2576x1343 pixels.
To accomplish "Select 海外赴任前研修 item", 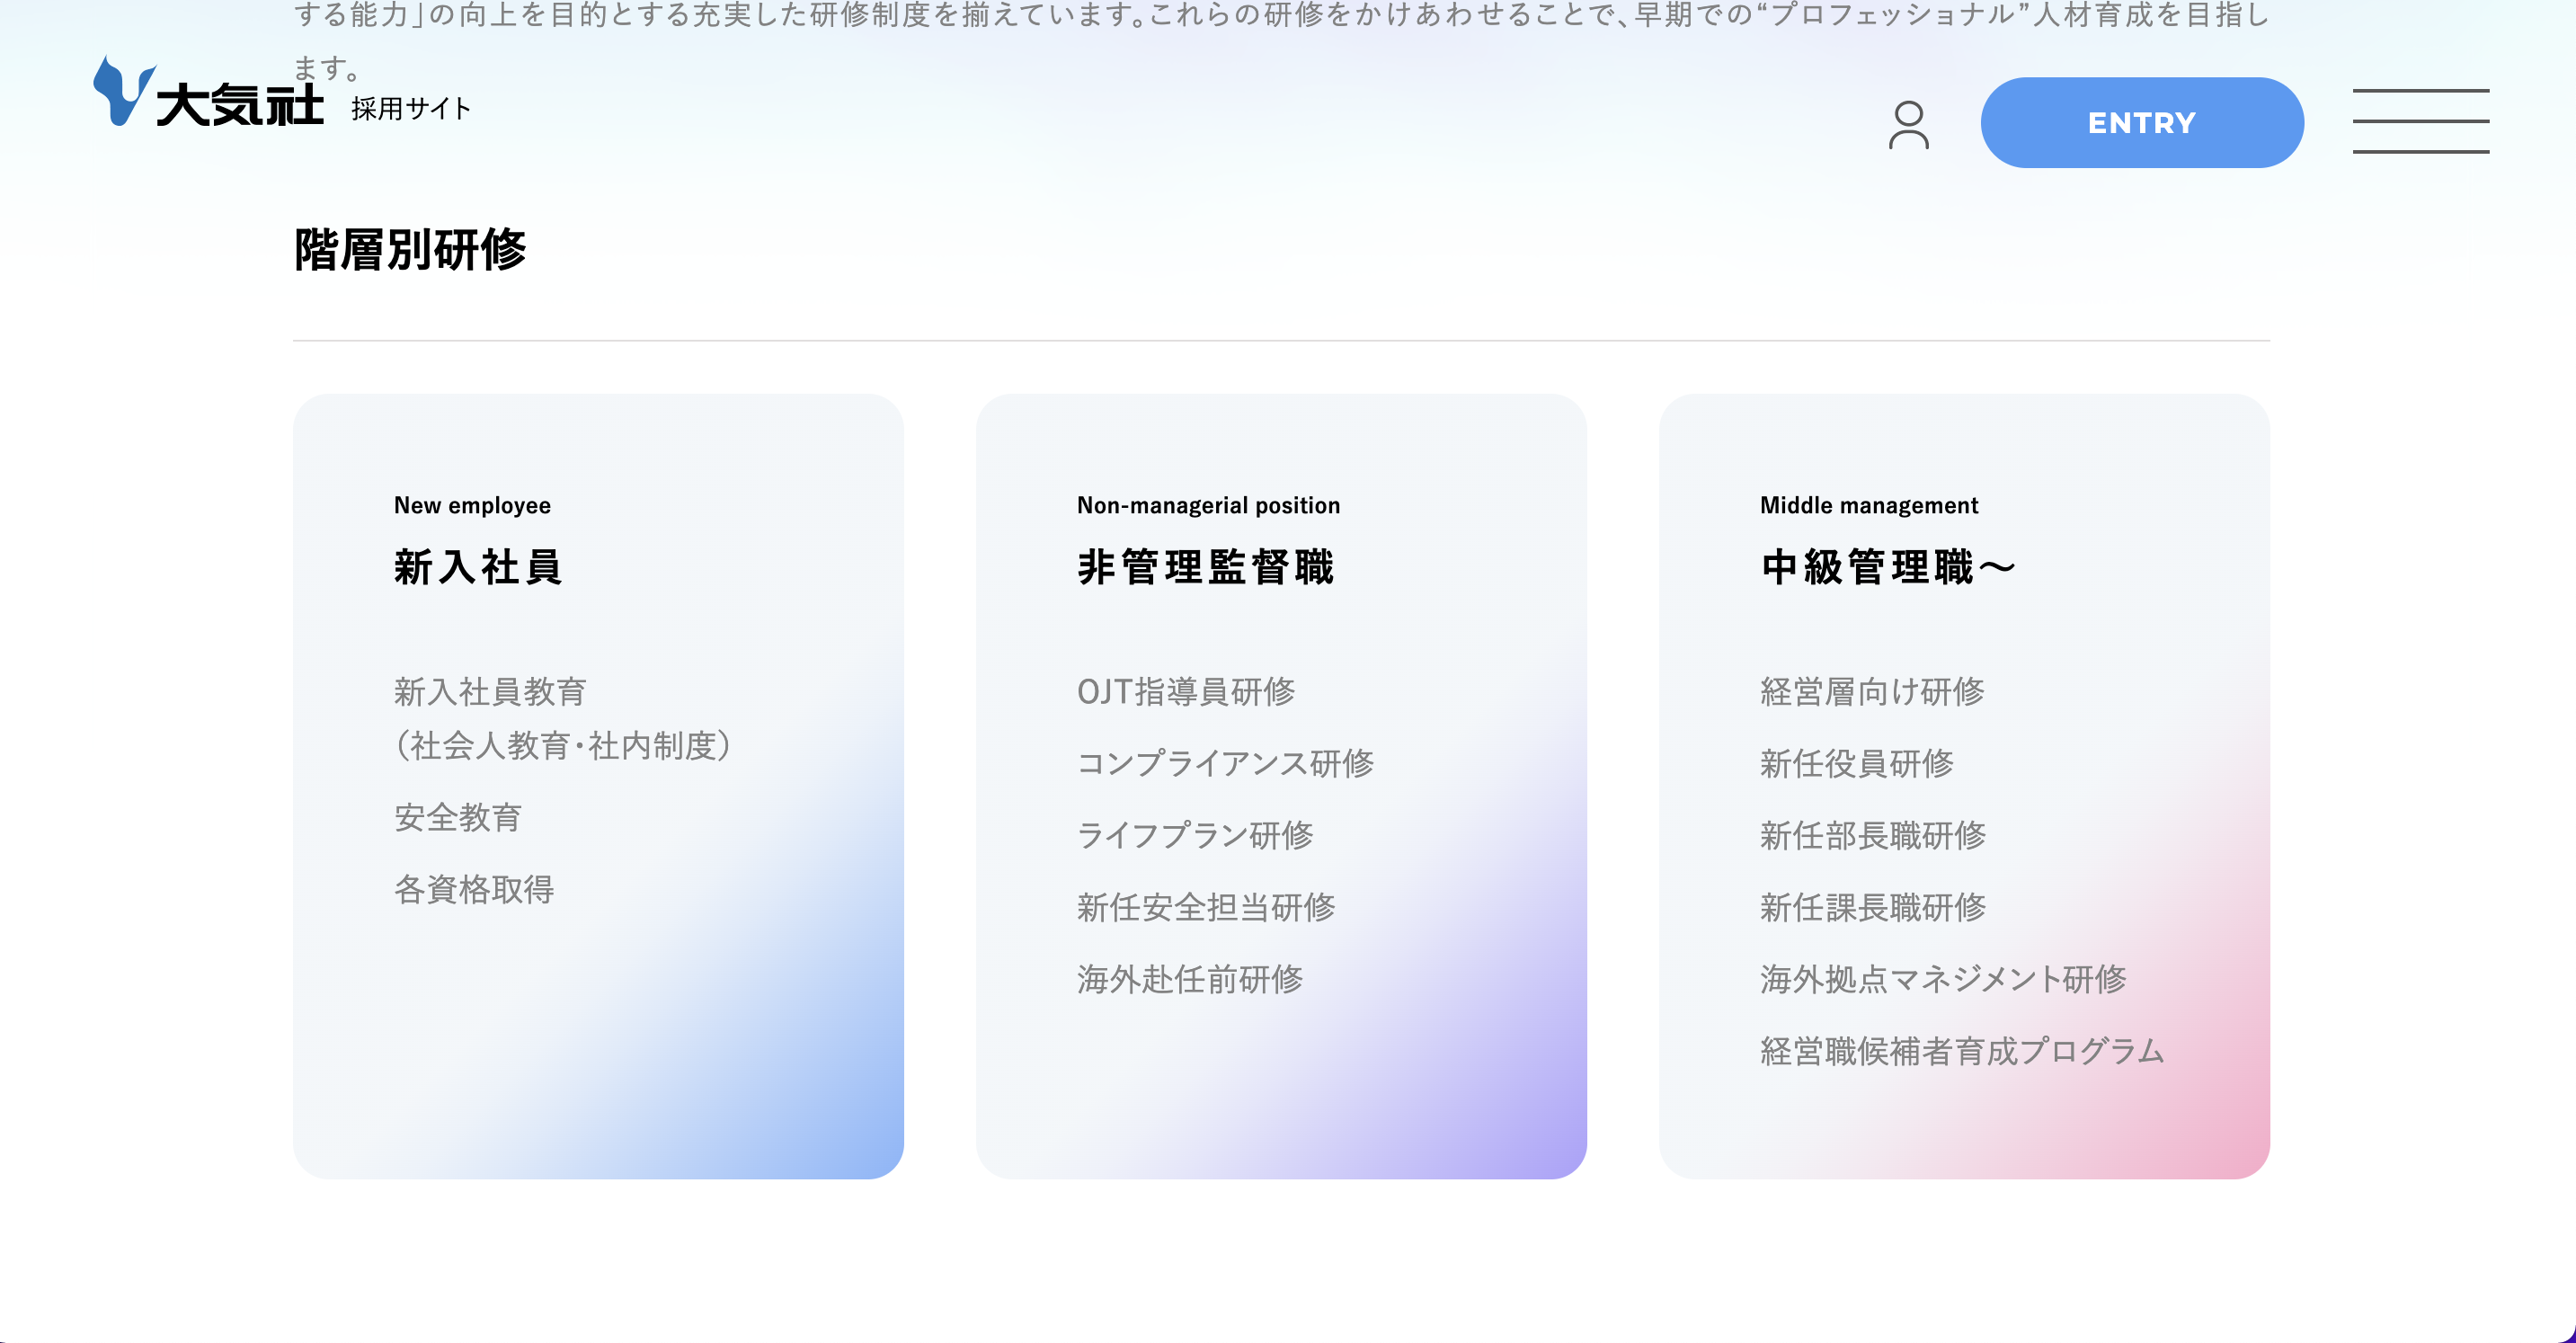I will pos(1190,979).
